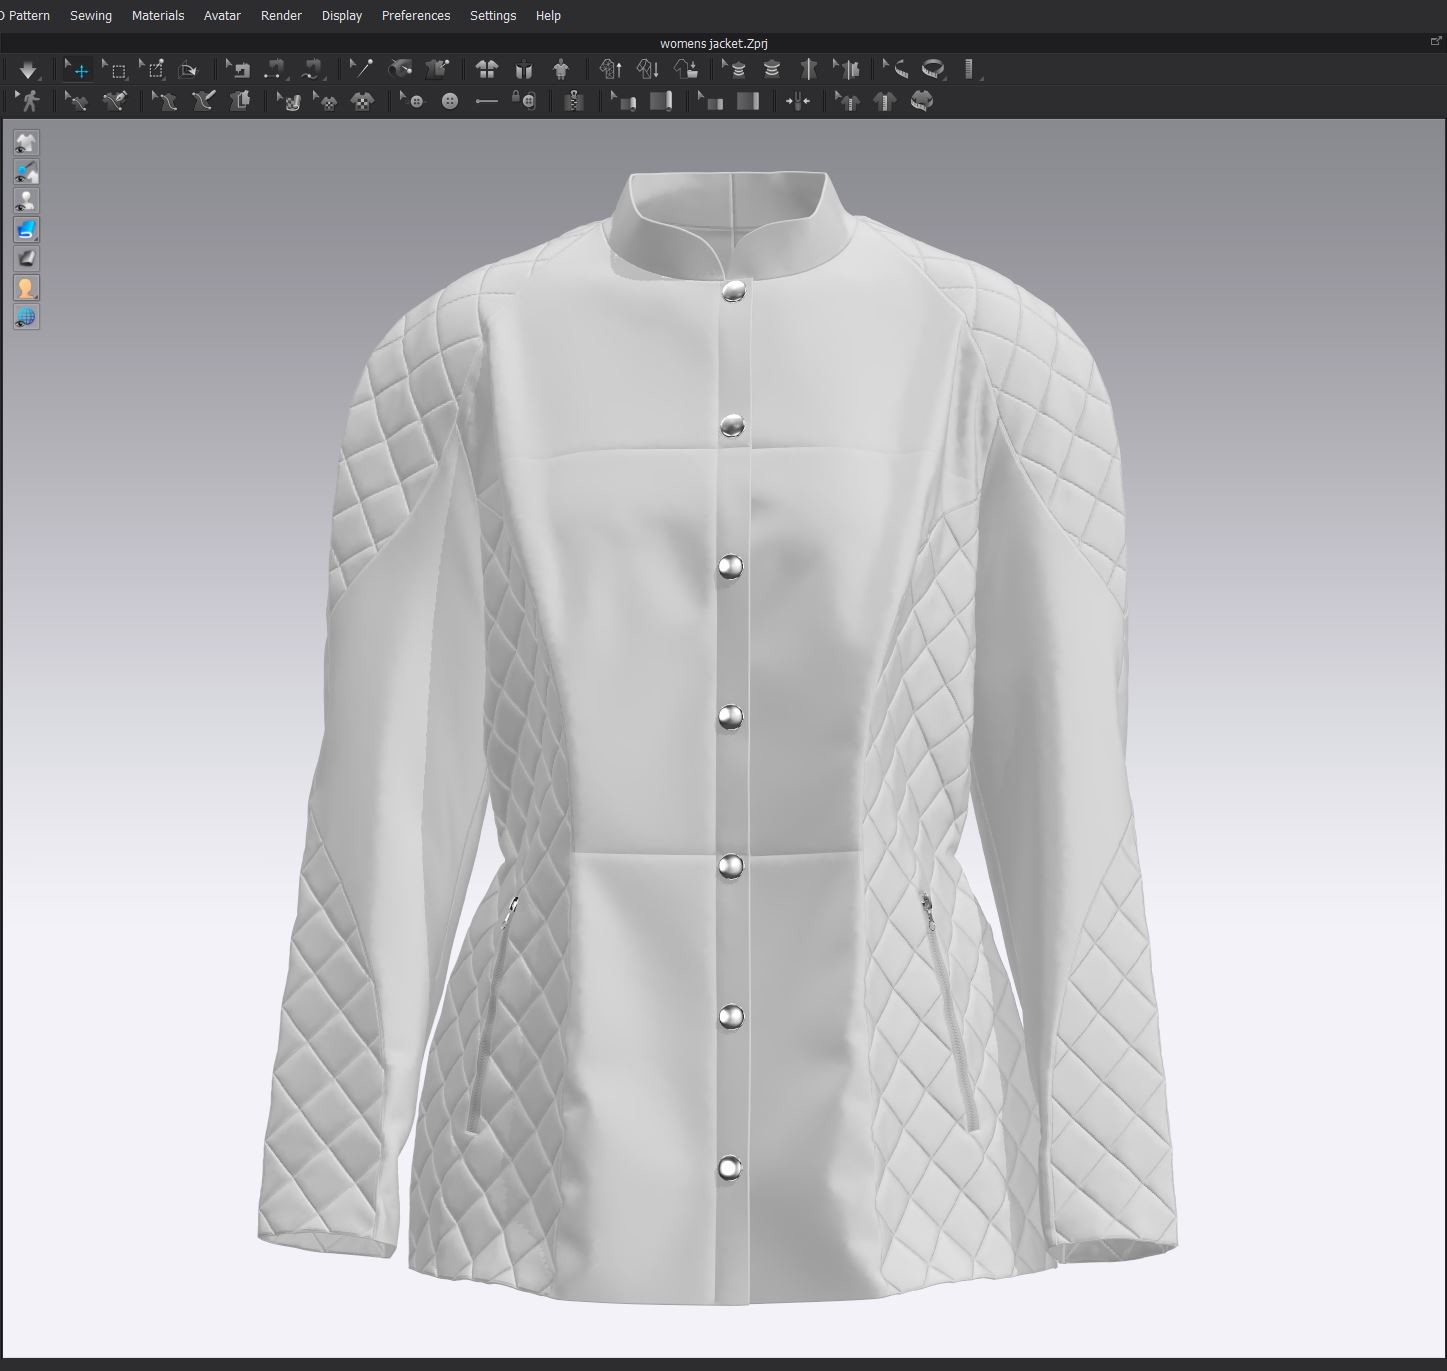Screen dimensions: 1447x1371
Task: Open the Avatar menu
Action: pyautogui.click(x=222, y=15)
